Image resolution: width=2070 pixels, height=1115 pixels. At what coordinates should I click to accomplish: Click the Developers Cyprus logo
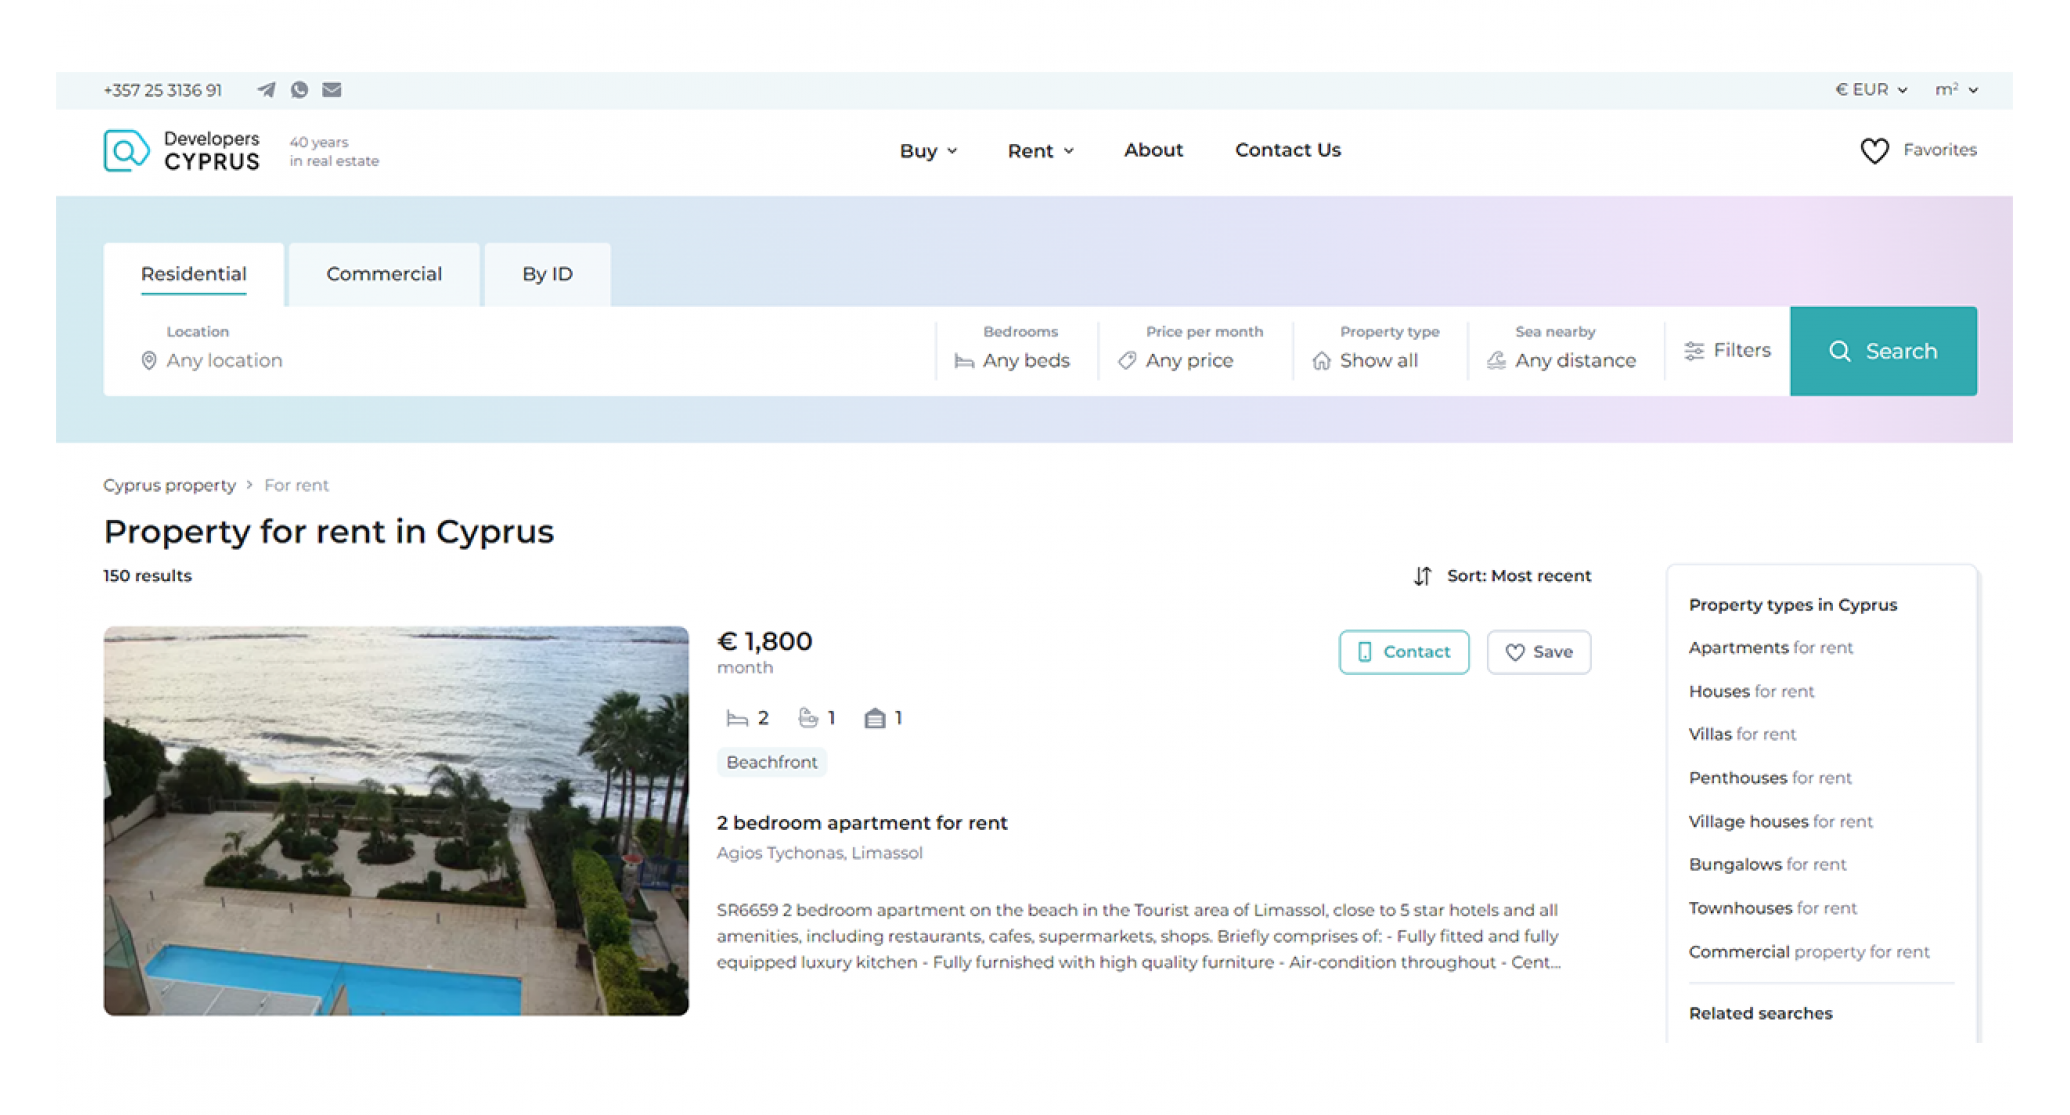[182, 151]
